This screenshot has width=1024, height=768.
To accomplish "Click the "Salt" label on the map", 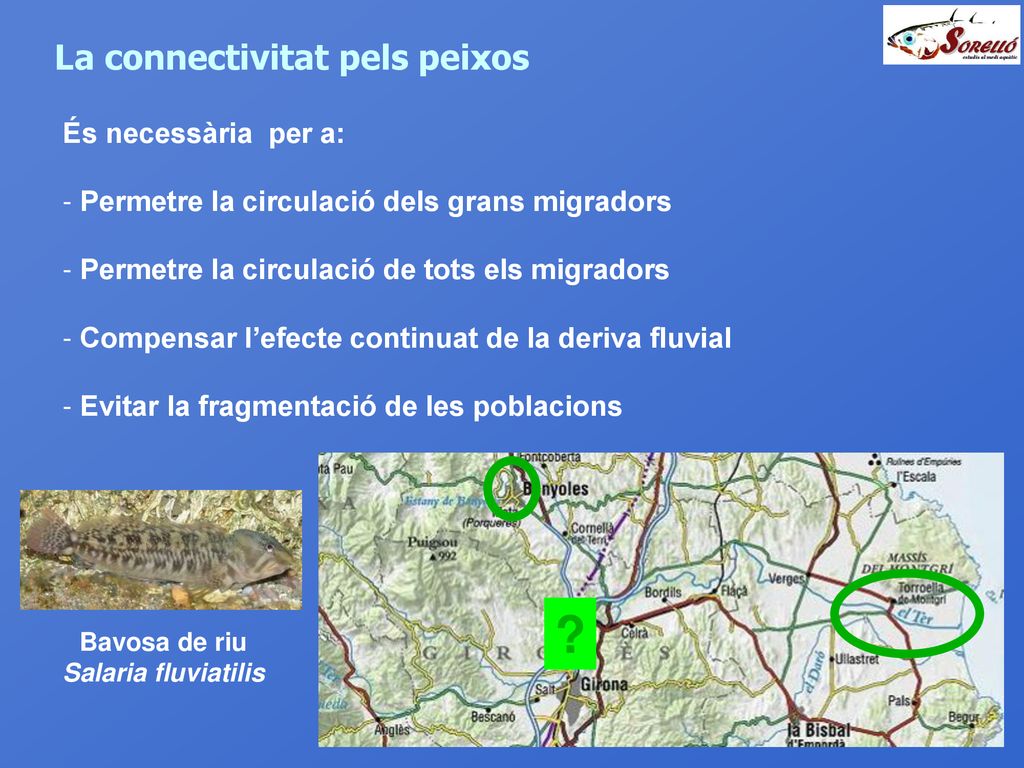I will pyautogui.click(x=545, y=689).
